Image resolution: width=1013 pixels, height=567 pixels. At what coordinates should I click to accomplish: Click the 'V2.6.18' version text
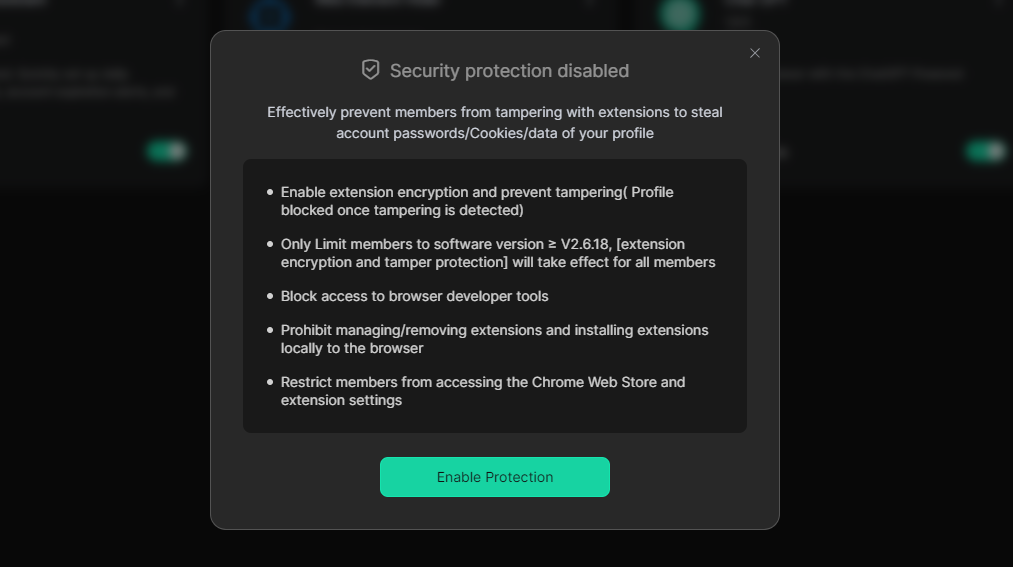pos(585,244)
